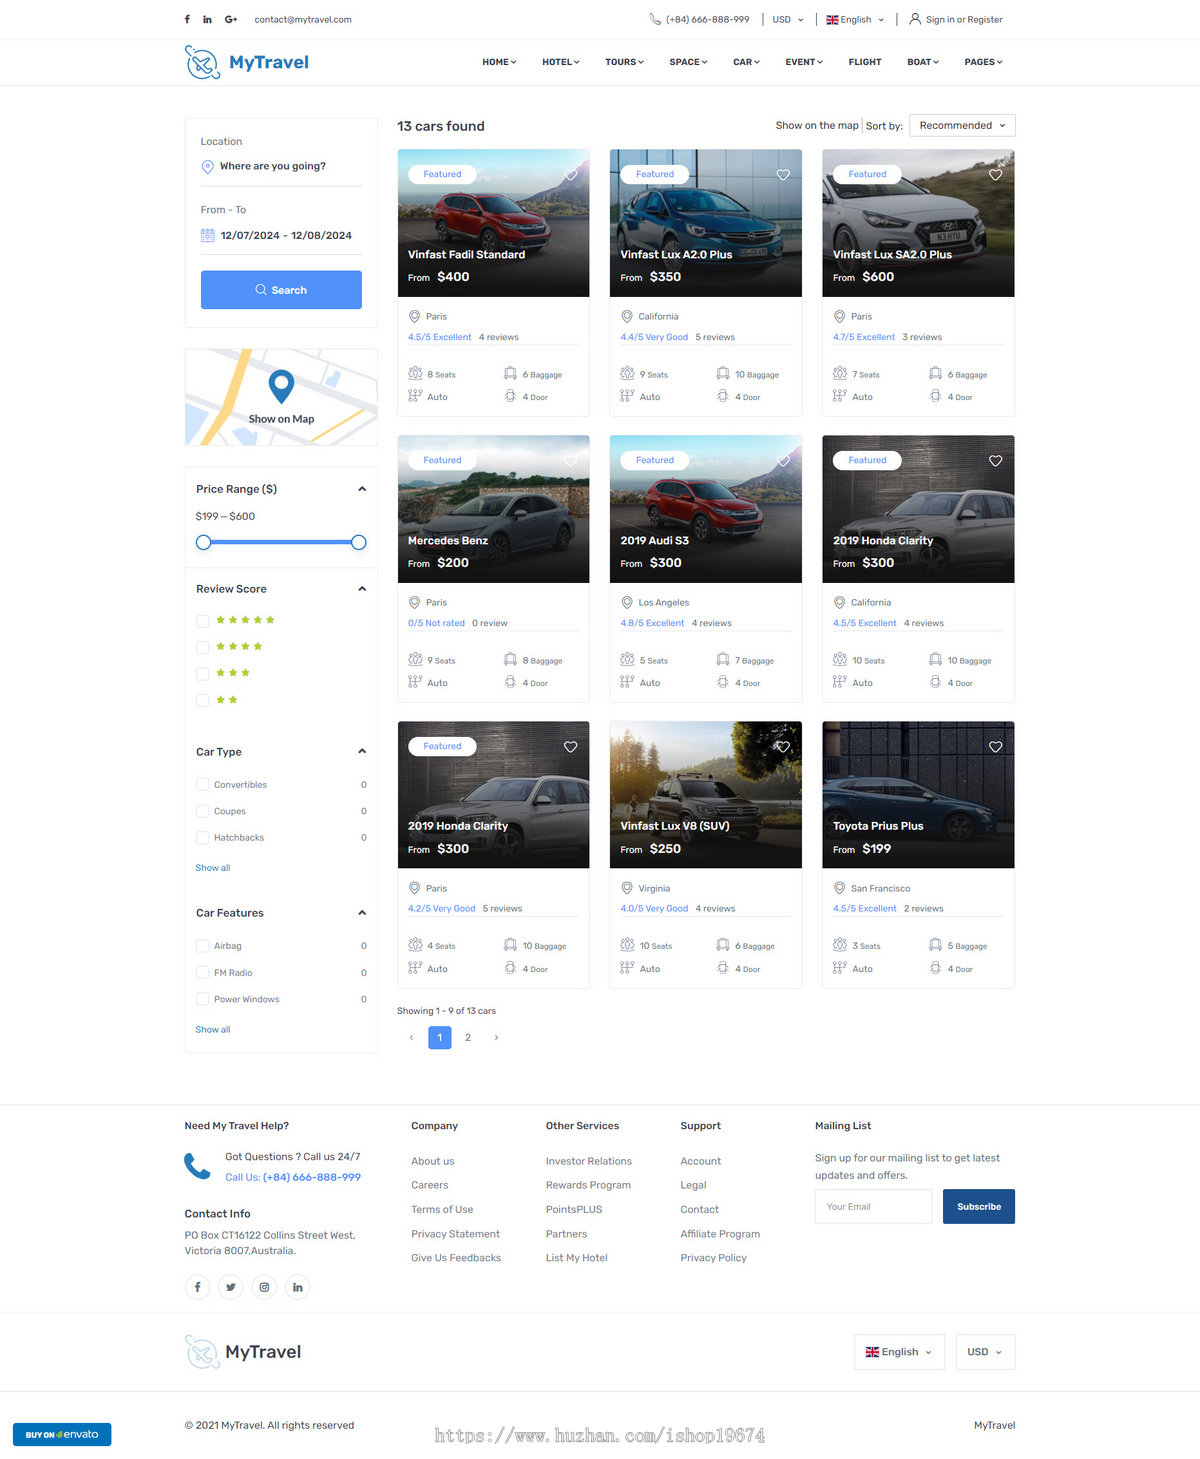This screenshot has height=1459, width=1200.
Task: Open footer Facebook social icon
Action: tap(197, 1287)
